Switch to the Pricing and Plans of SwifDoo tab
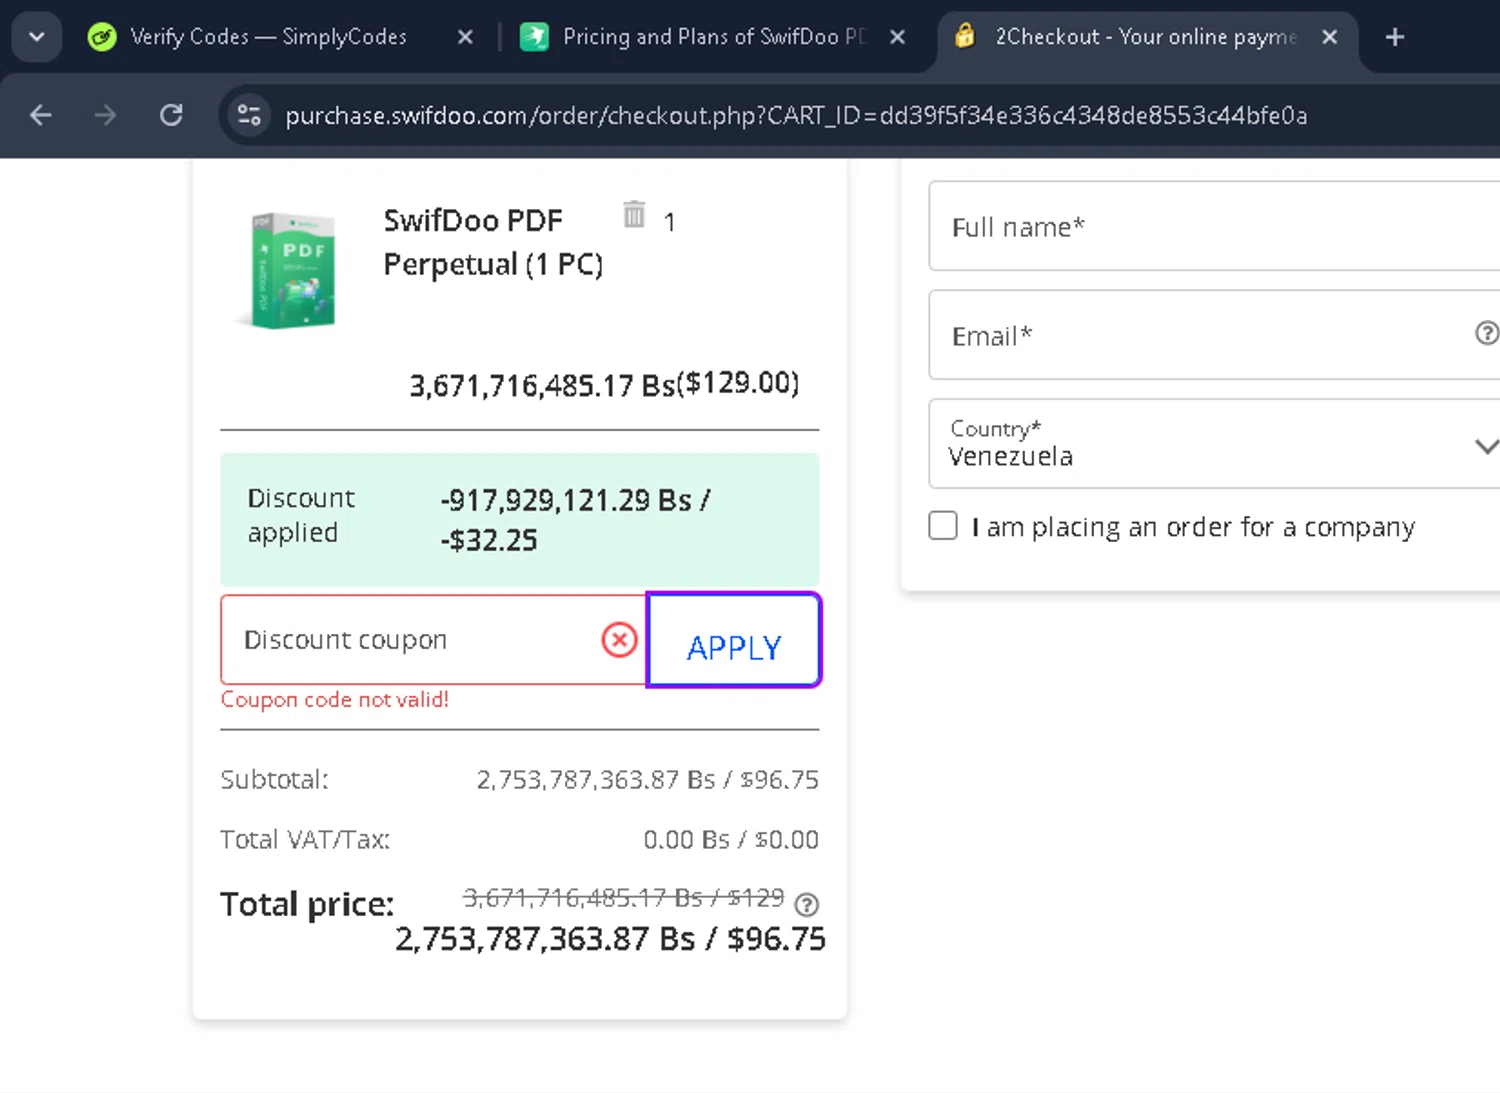 coord(714,37)
